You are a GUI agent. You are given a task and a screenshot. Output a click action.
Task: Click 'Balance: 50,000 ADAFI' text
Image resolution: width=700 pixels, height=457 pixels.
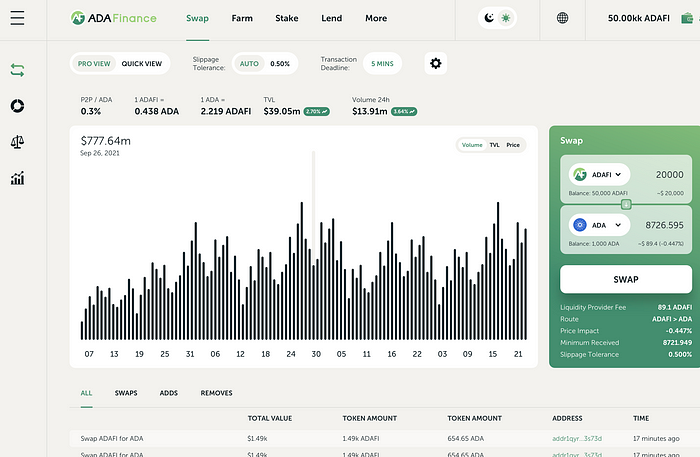click(x=598, y=193)
